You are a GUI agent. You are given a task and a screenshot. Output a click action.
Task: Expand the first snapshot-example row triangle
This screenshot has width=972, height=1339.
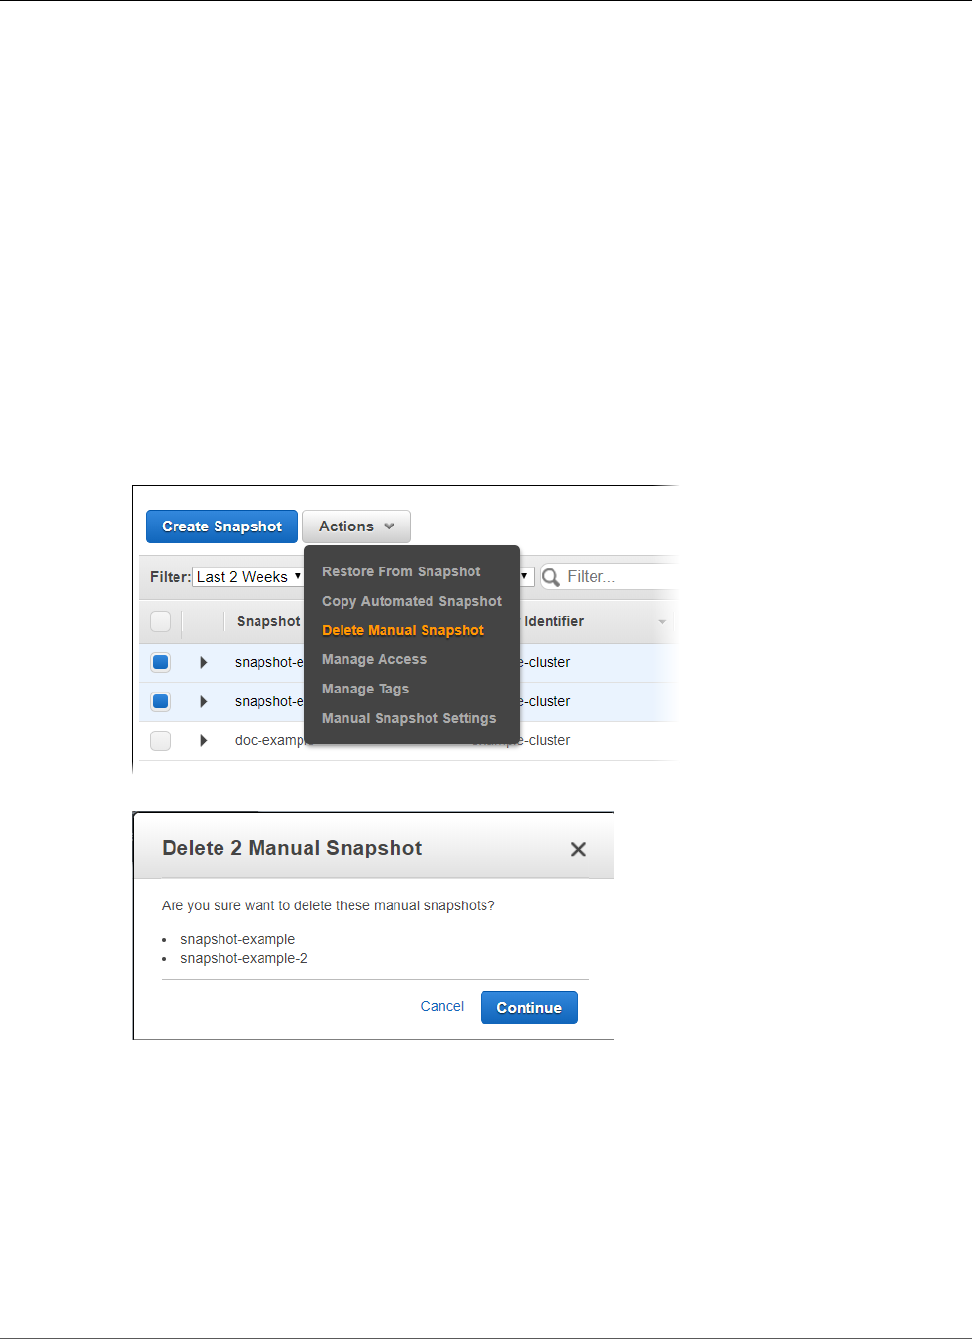coord(204,662)
